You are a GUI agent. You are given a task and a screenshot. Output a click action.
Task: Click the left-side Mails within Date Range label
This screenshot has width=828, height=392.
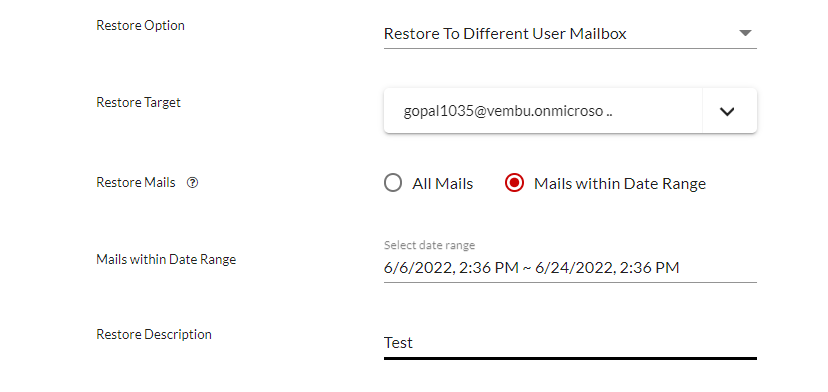coord(166,259)
